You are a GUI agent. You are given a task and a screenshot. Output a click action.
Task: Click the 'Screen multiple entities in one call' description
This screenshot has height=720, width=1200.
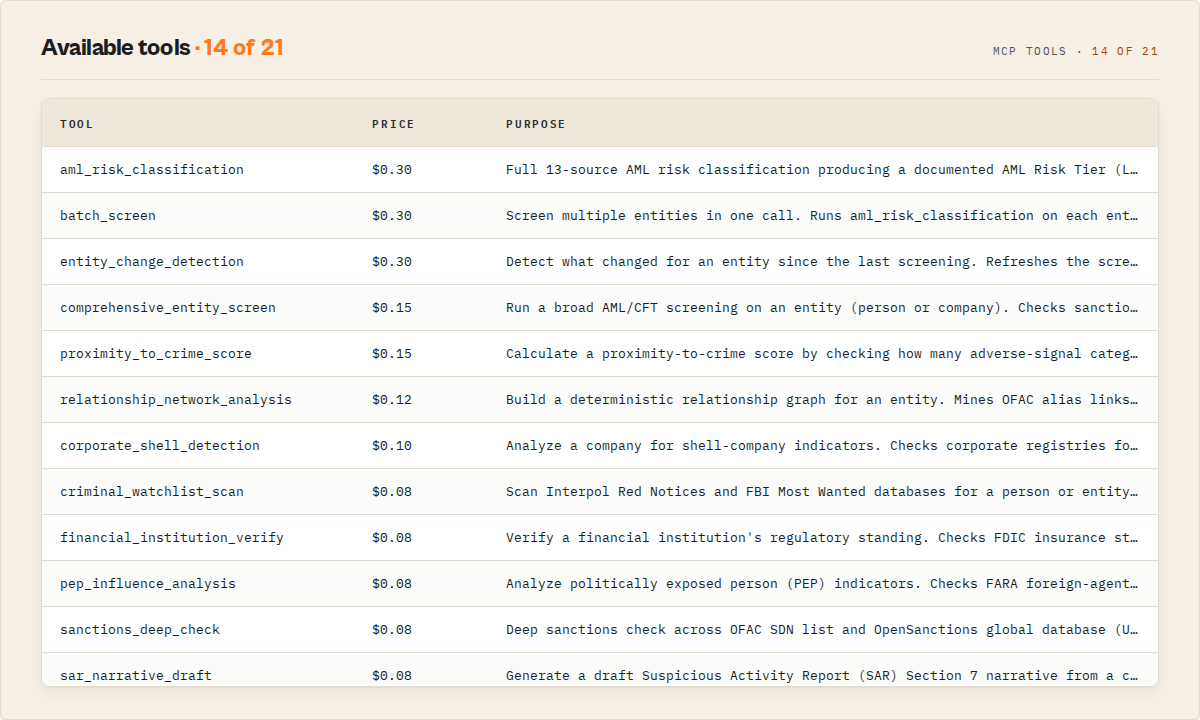point(822,215)
